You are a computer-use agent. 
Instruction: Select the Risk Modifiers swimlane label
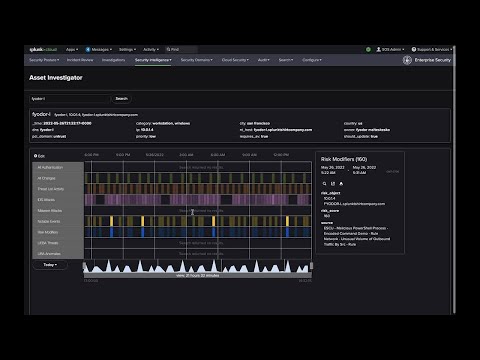point(58,232)
